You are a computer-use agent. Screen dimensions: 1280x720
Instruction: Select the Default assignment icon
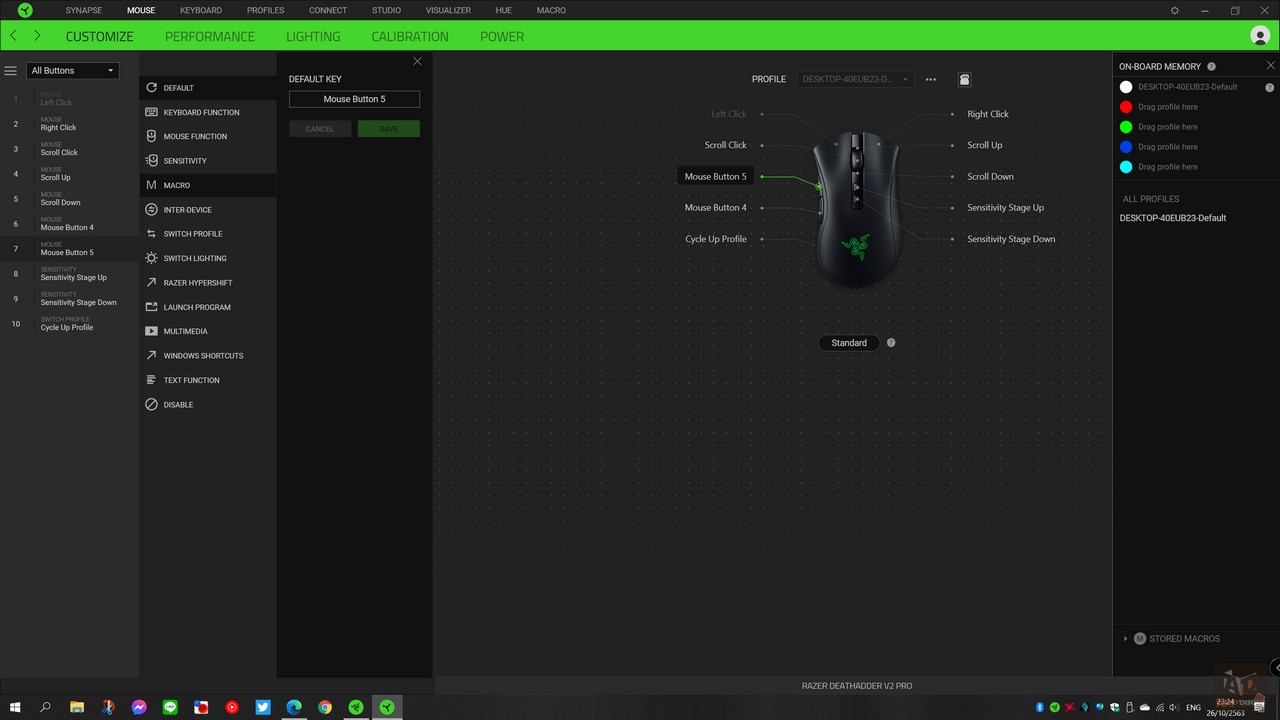point(152,88)
